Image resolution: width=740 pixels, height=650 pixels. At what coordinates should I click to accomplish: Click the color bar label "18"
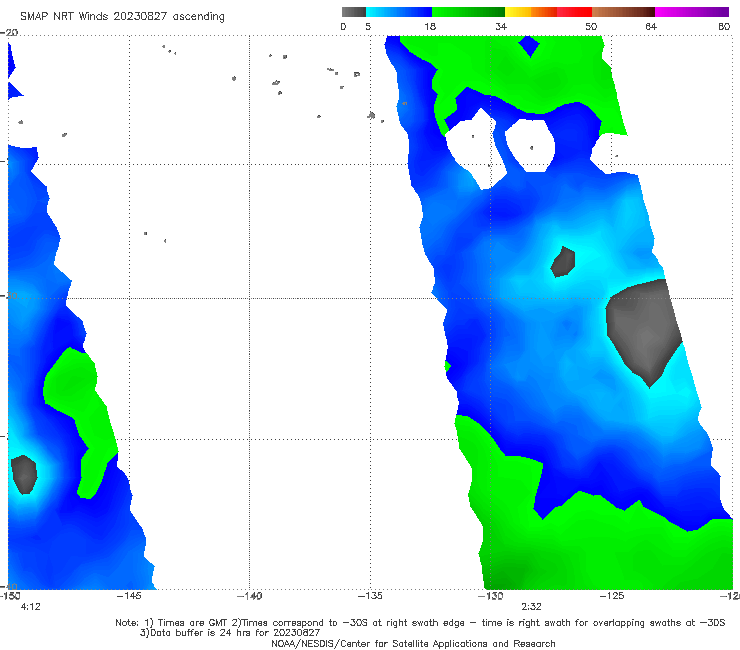(430, 26)
